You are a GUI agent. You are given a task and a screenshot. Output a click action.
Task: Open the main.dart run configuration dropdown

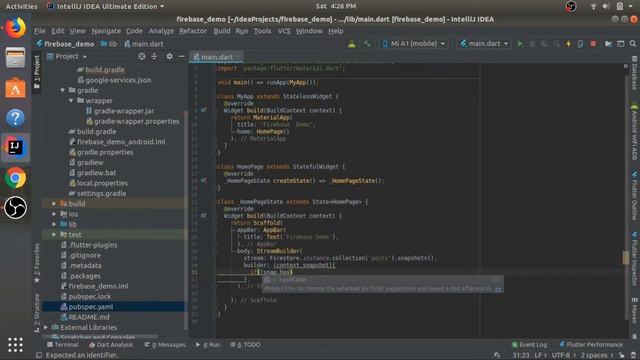484,44
